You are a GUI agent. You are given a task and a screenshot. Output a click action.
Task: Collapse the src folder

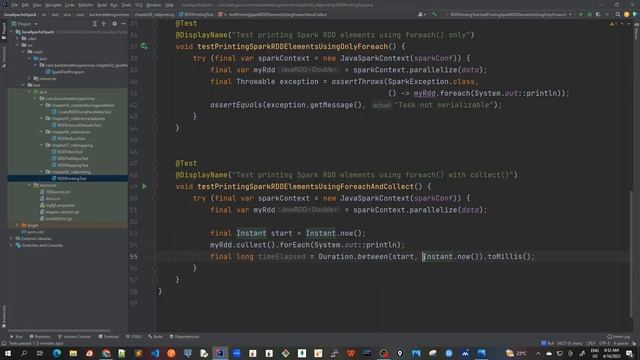[18, 45]
